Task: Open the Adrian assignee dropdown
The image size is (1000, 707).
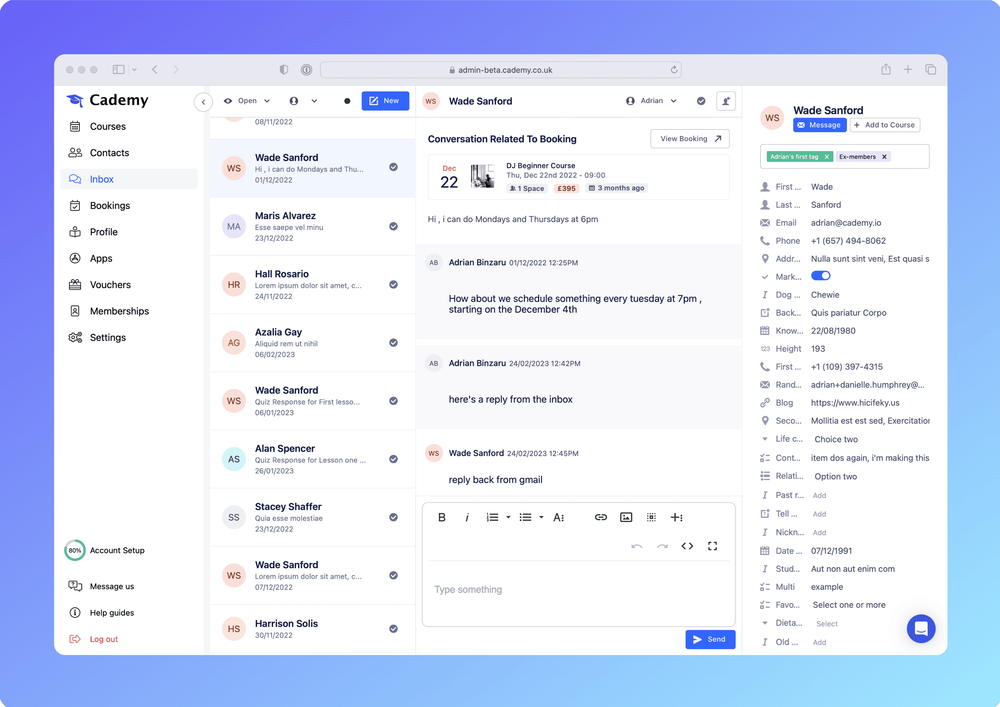Action: point(652,101)
